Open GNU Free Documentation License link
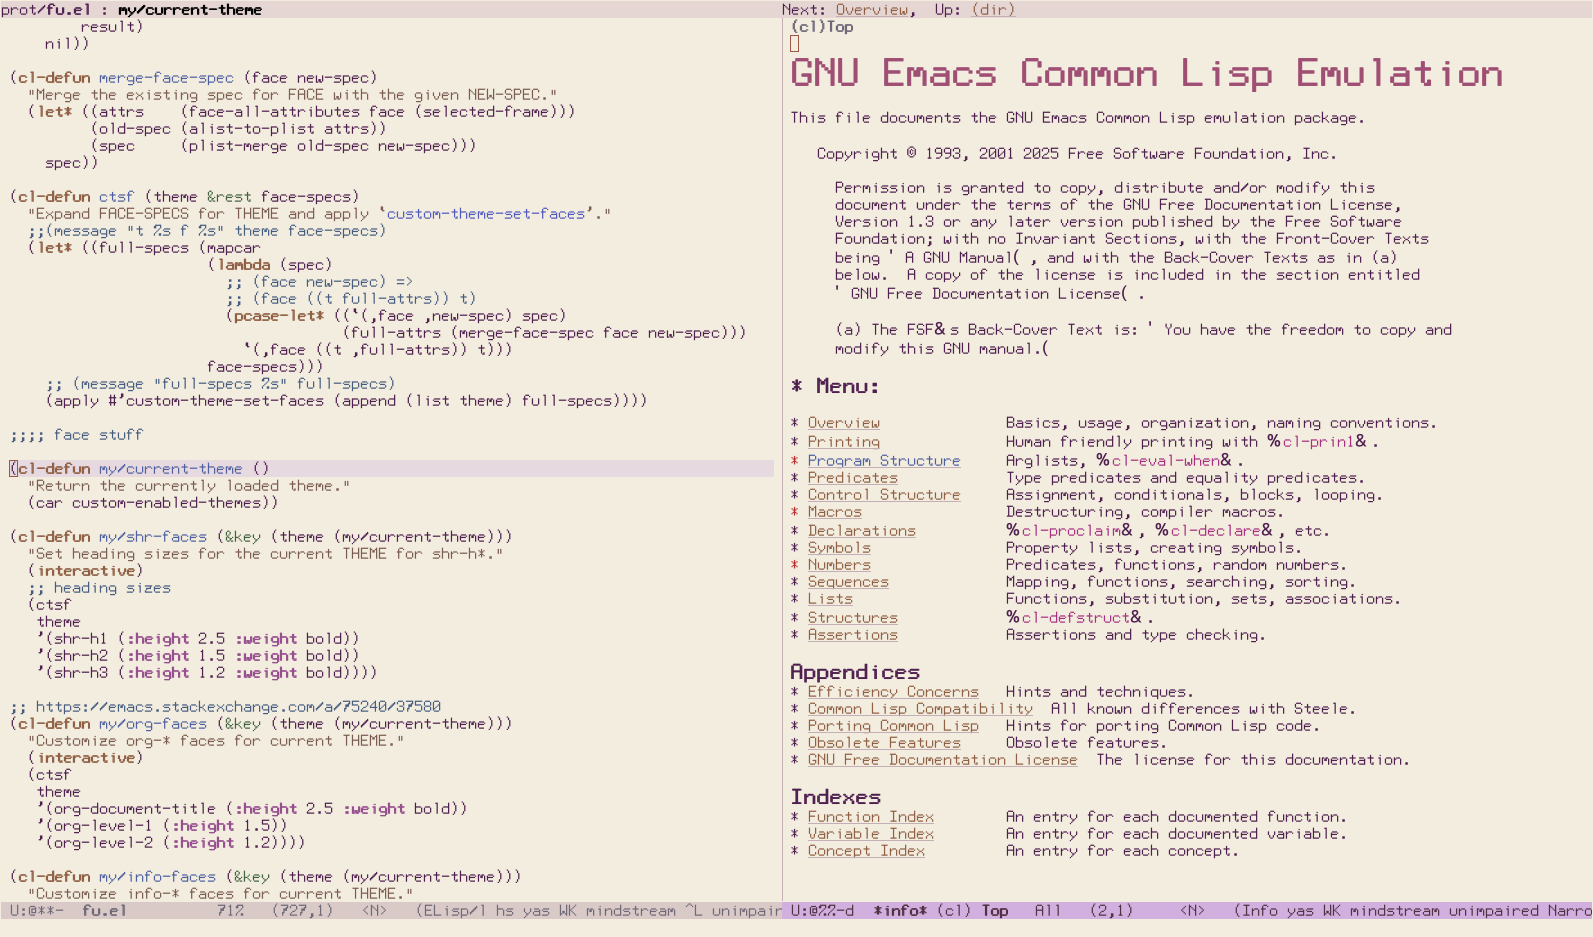The height and width of the screenshot is (937, 1593). coord(942,759)
